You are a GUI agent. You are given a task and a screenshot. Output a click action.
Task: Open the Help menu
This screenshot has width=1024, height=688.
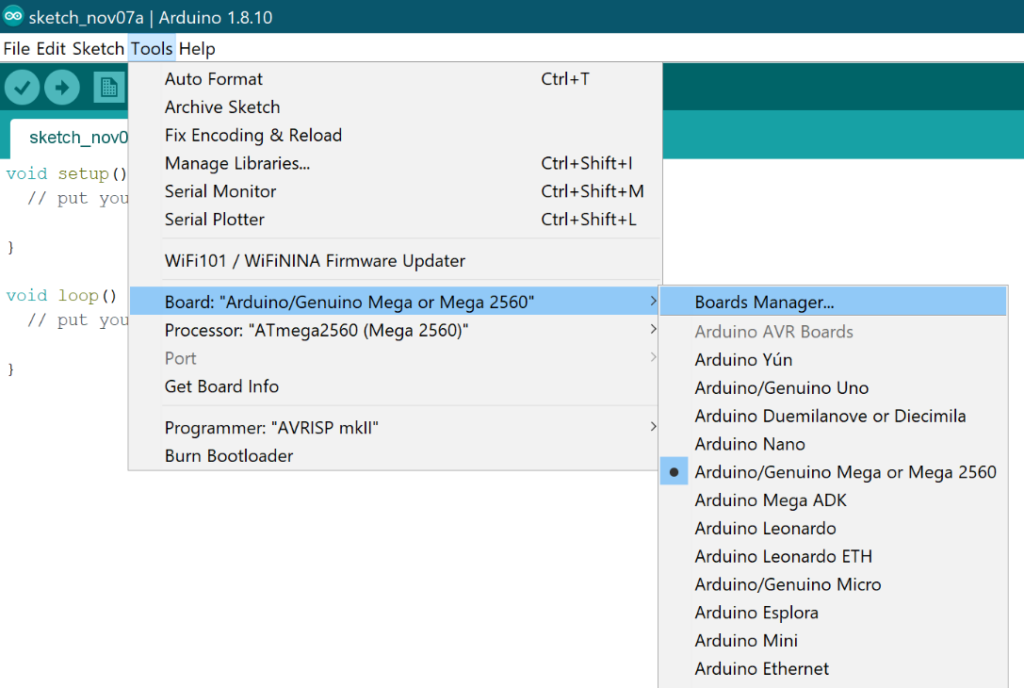197,49
